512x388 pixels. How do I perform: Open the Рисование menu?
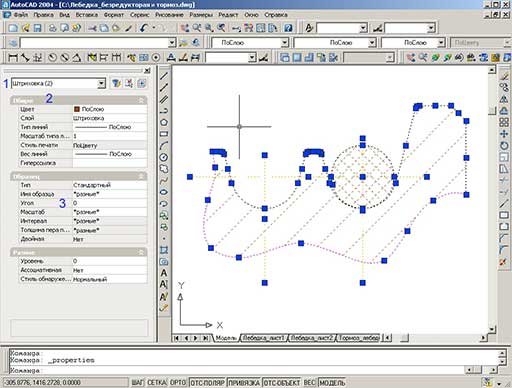coord(169,15)
